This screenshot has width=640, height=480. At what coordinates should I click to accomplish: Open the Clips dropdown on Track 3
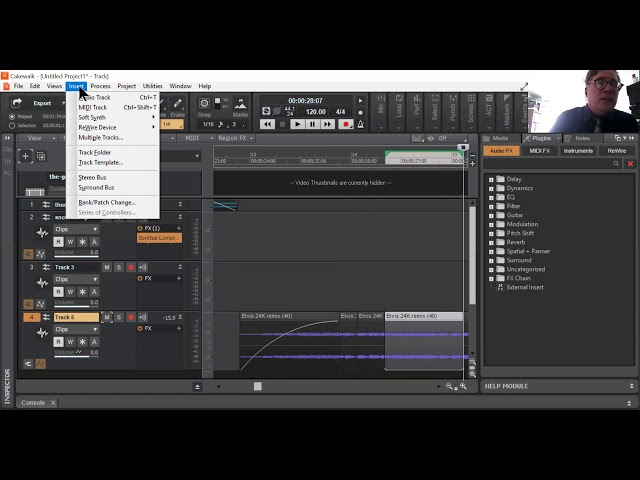pos(76,279)
